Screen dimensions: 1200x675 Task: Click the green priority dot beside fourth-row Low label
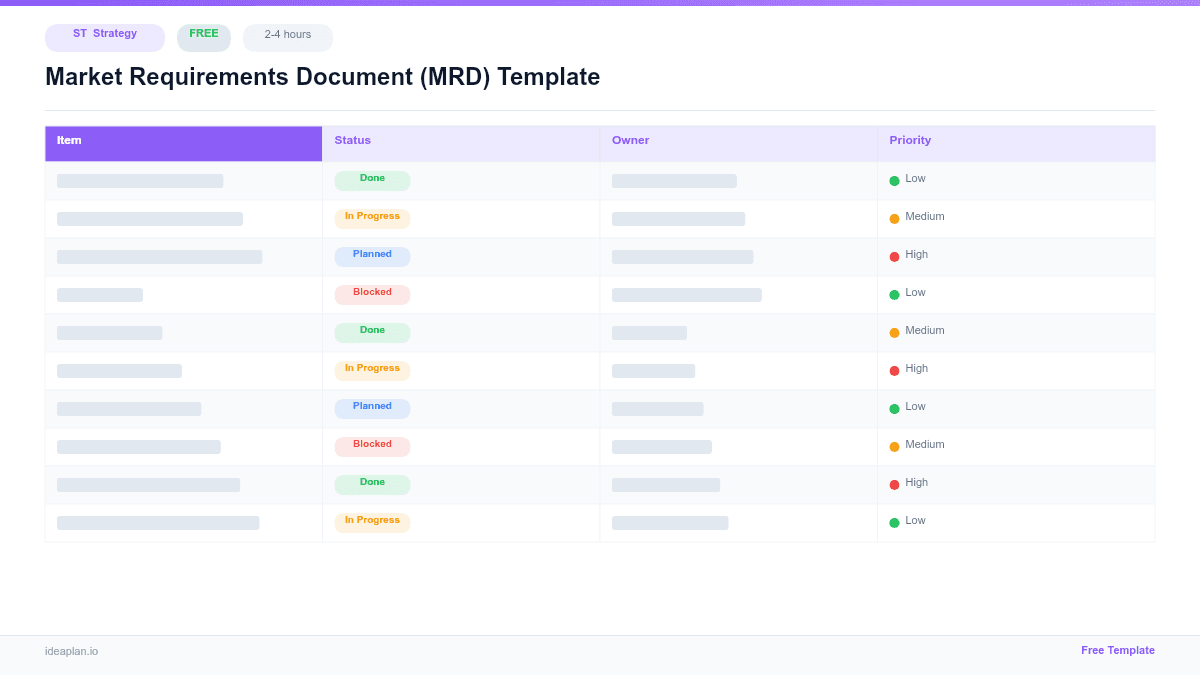[x=895, y=293]
